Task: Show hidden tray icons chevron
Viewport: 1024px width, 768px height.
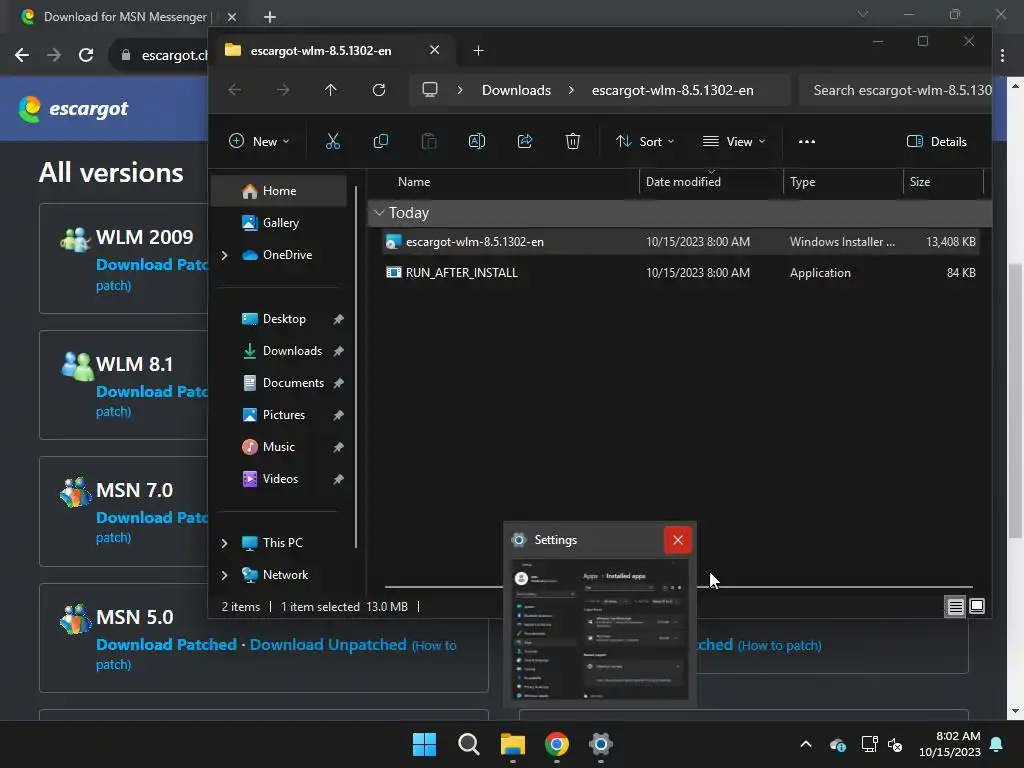Action: (x=806, y=744)
